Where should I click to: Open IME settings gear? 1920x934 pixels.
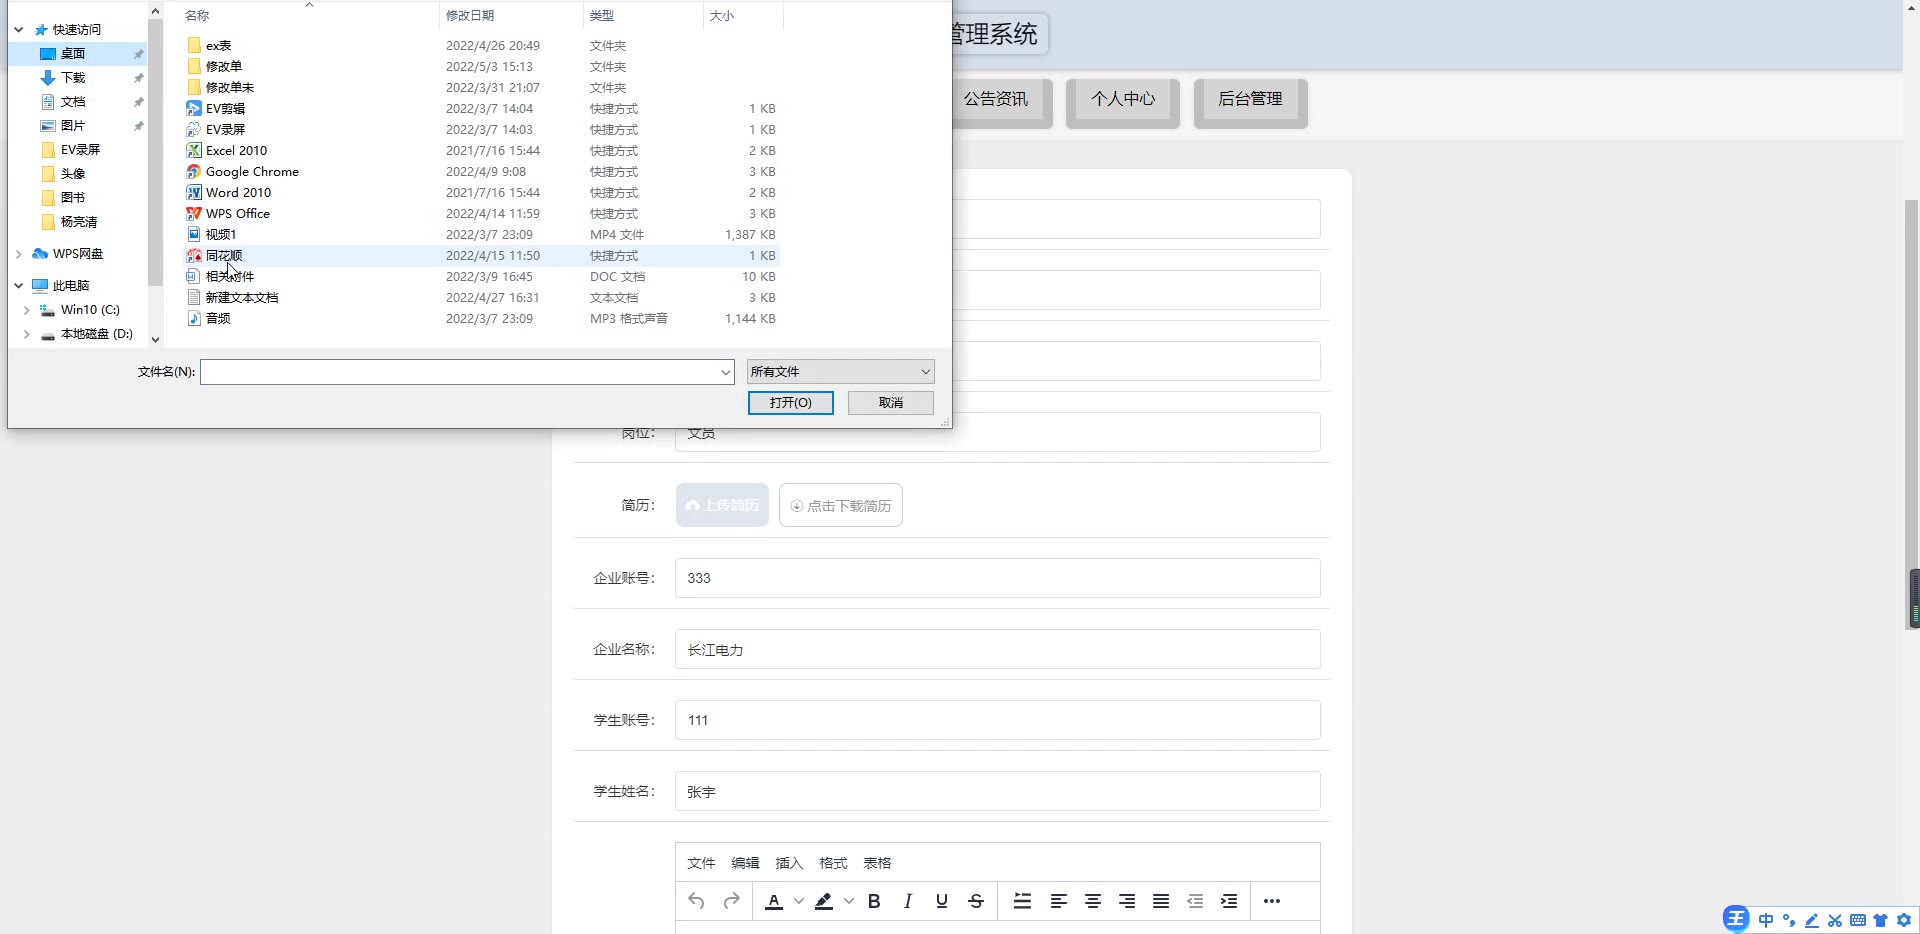click(1904, 920)
